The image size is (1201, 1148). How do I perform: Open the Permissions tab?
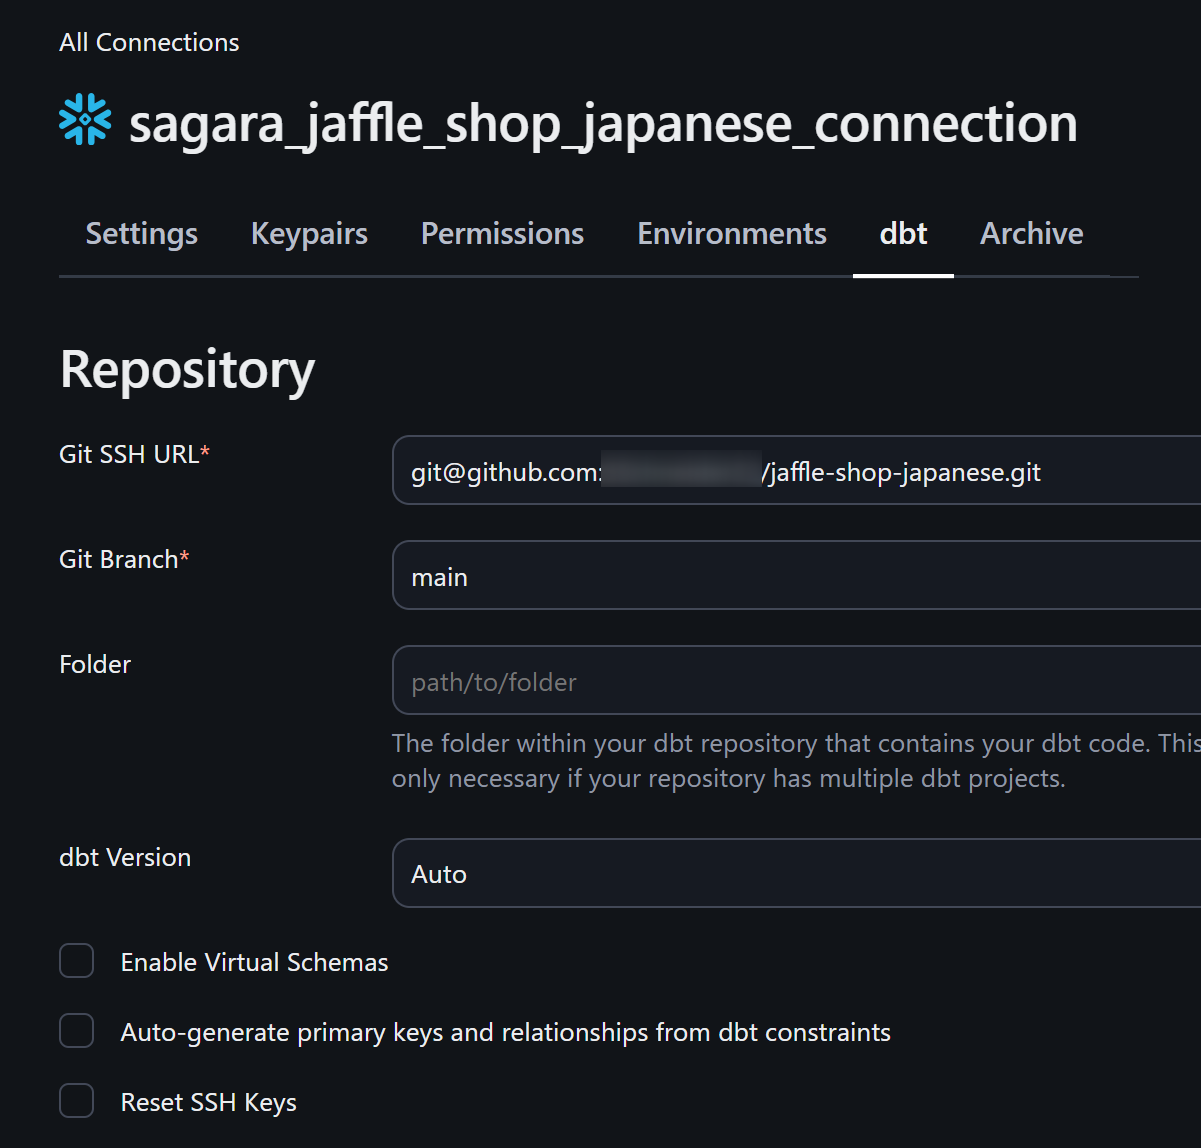coord(502,234)
